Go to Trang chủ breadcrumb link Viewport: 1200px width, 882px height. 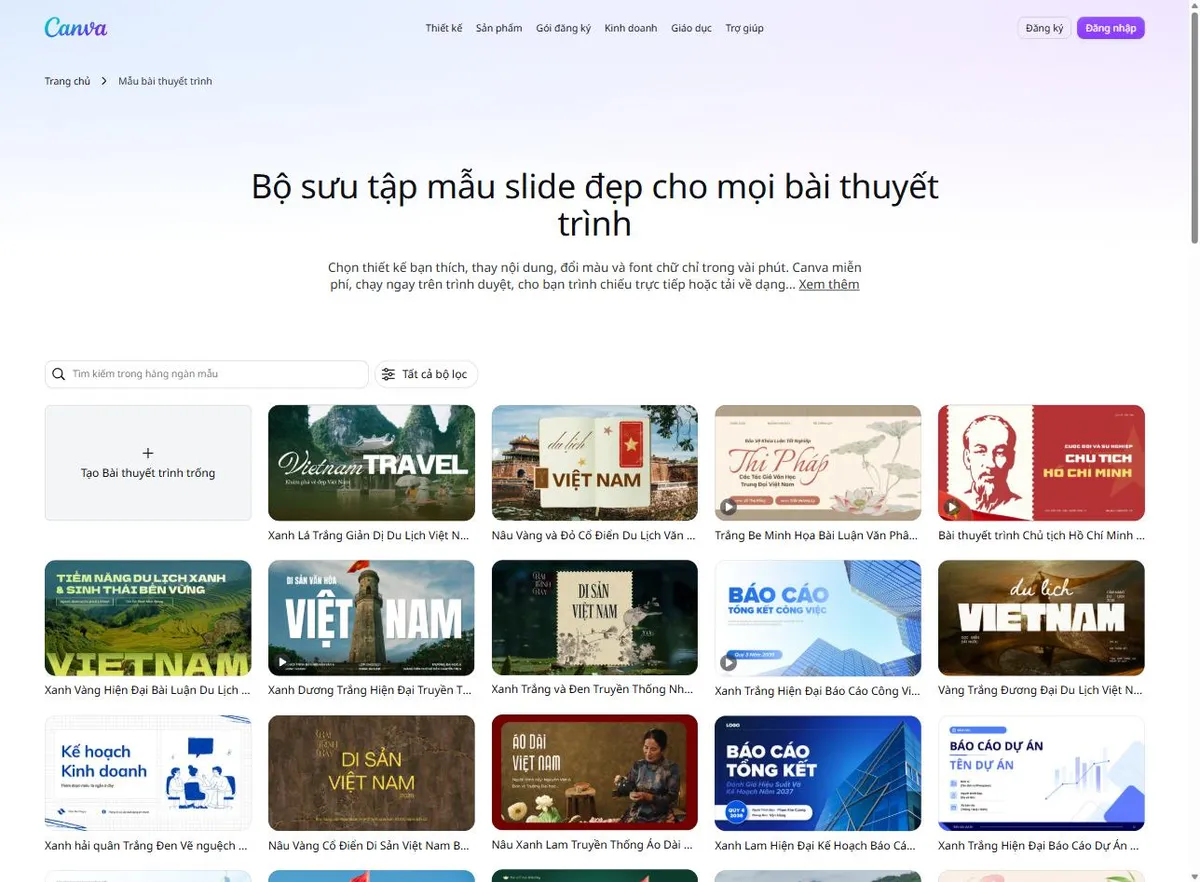[67, 81]
